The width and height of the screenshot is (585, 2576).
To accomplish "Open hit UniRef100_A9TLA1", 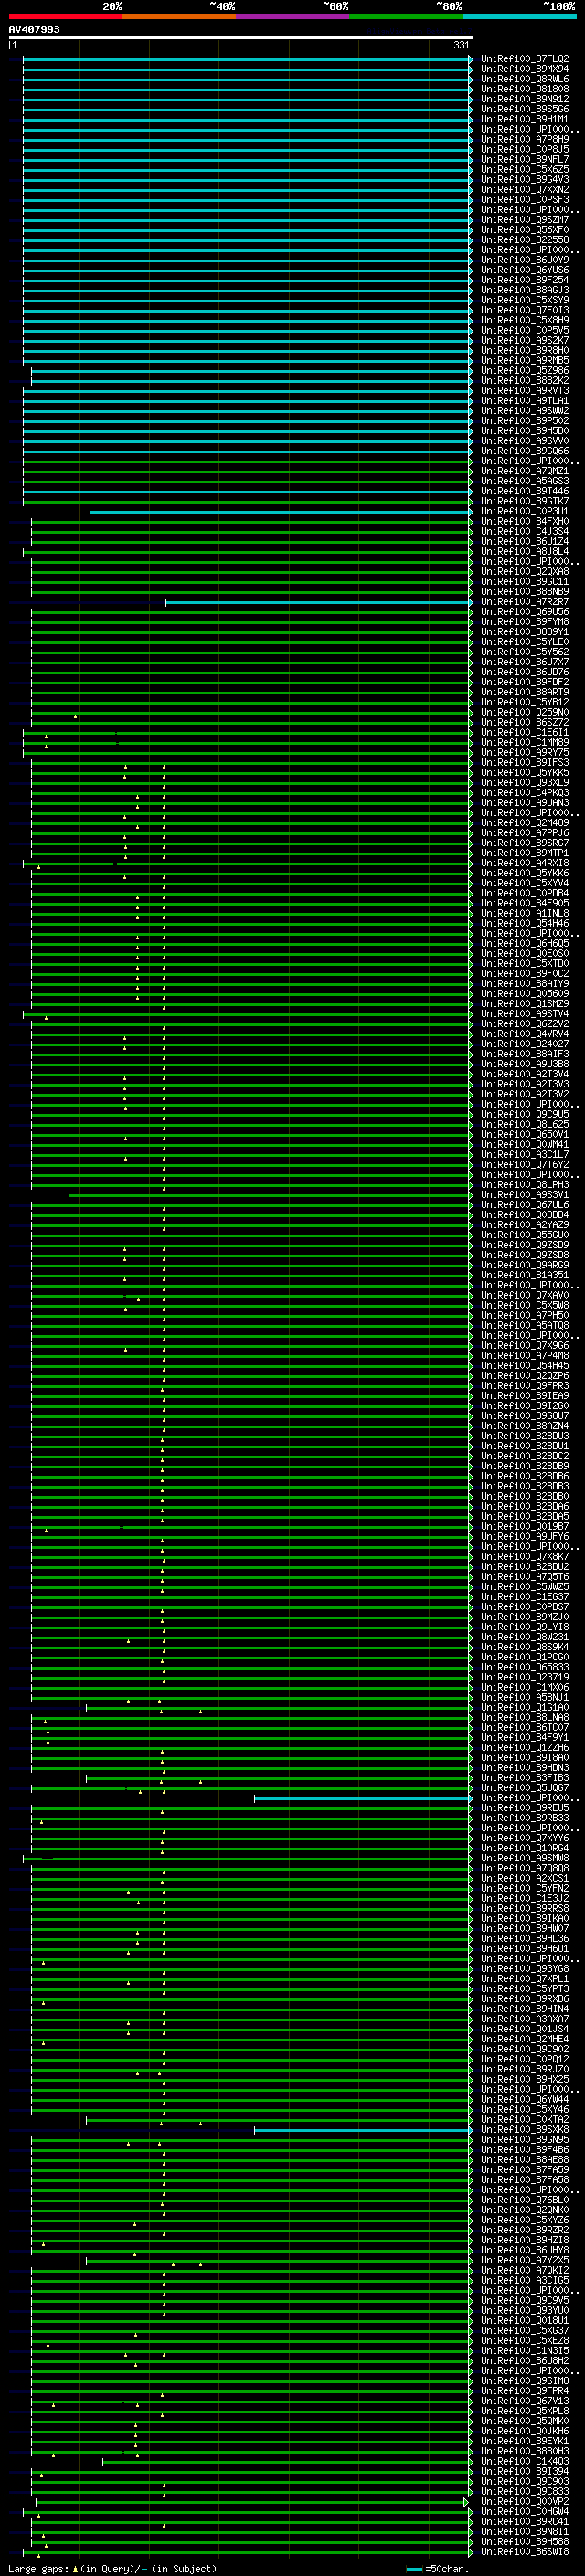I will (x=525, y=401).
